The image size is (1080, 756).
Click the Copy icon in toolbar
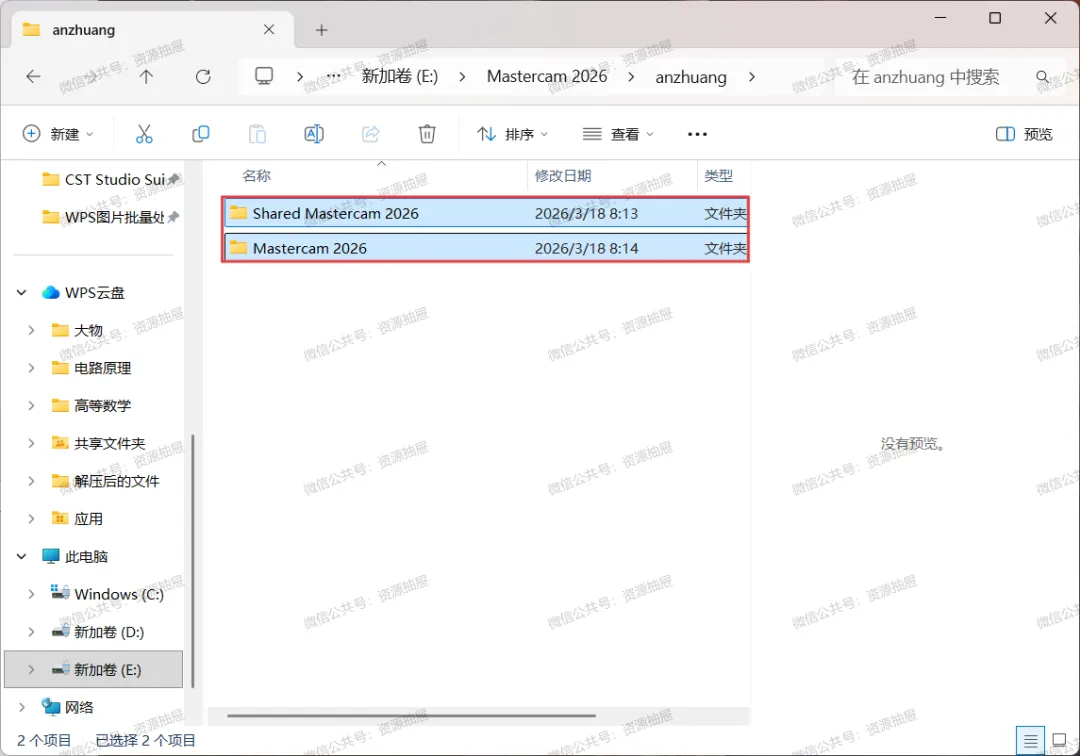point(200,134)
